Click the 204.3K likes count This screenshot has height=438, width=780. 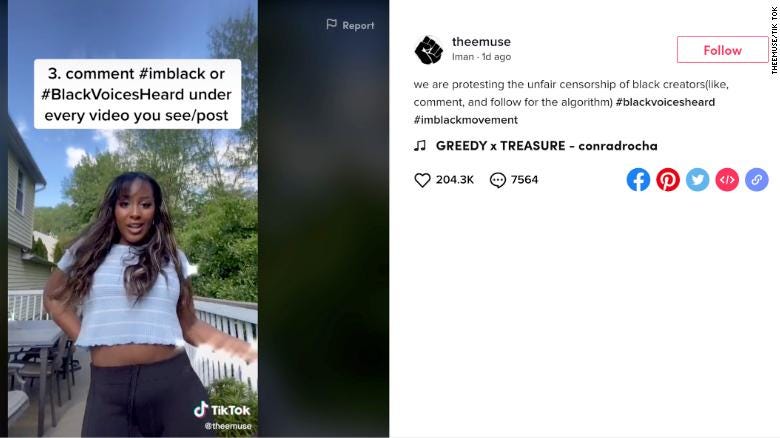tap(455, 180)
